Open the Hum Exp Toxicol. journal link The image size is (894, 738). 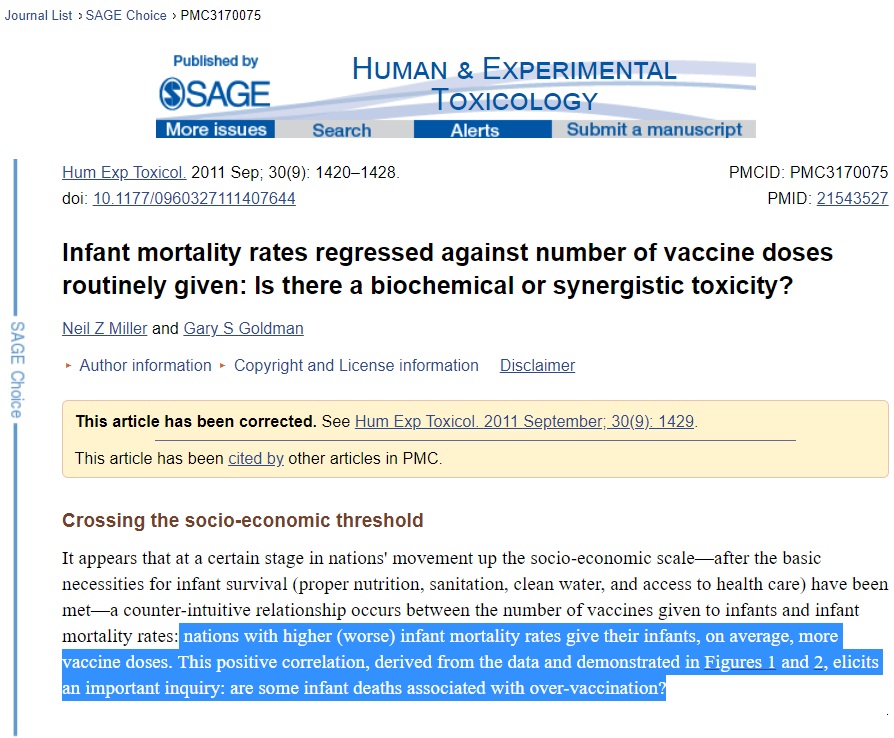pyautogui.click(x=124, y=172)
